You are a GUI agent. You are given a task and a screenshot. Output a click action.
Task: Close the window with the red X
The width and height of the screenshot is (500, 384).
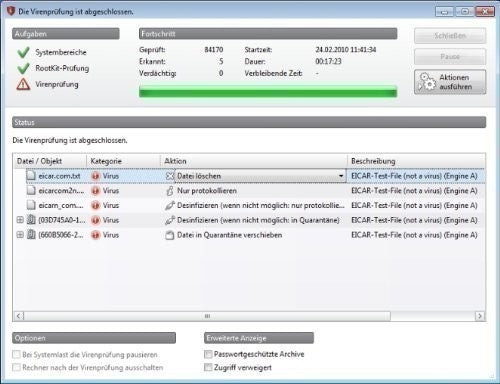pyautogui.click(x=485, y=12)
